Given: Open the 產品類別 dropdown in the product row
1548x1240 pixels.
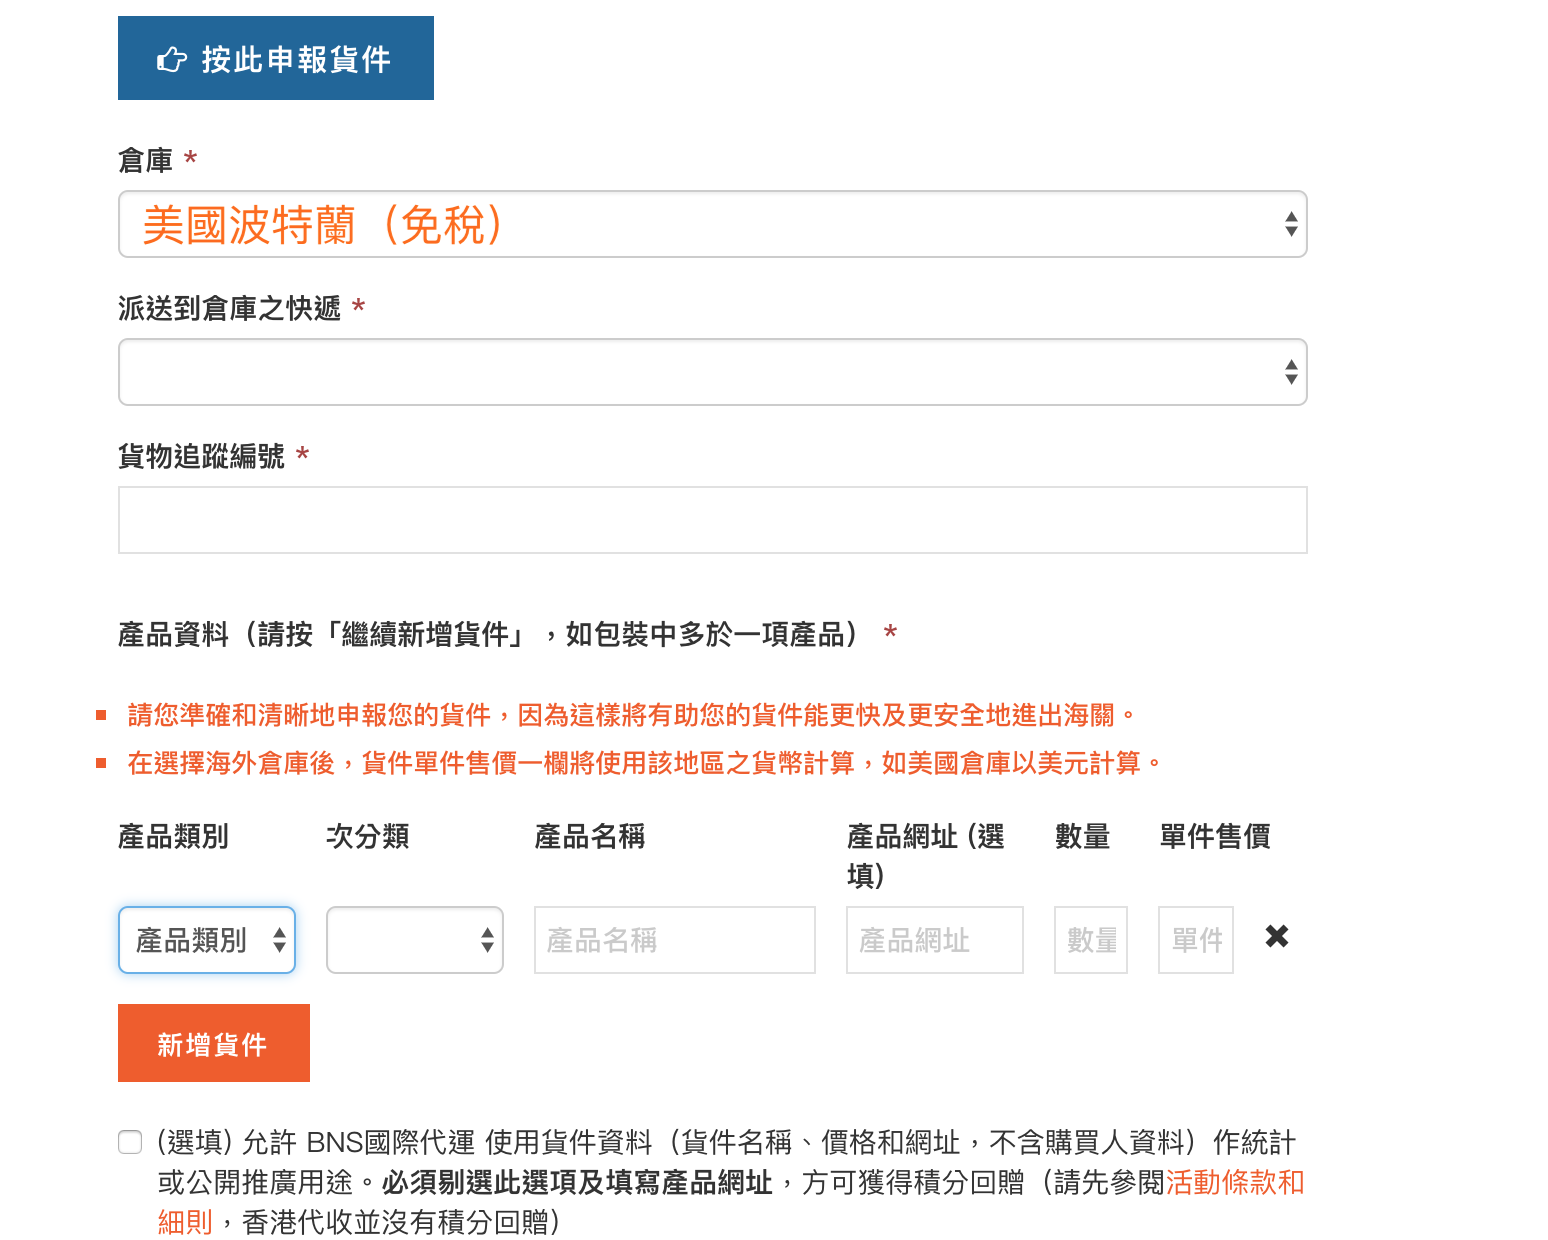Looking at the screenshot, I should click(207, 940).
